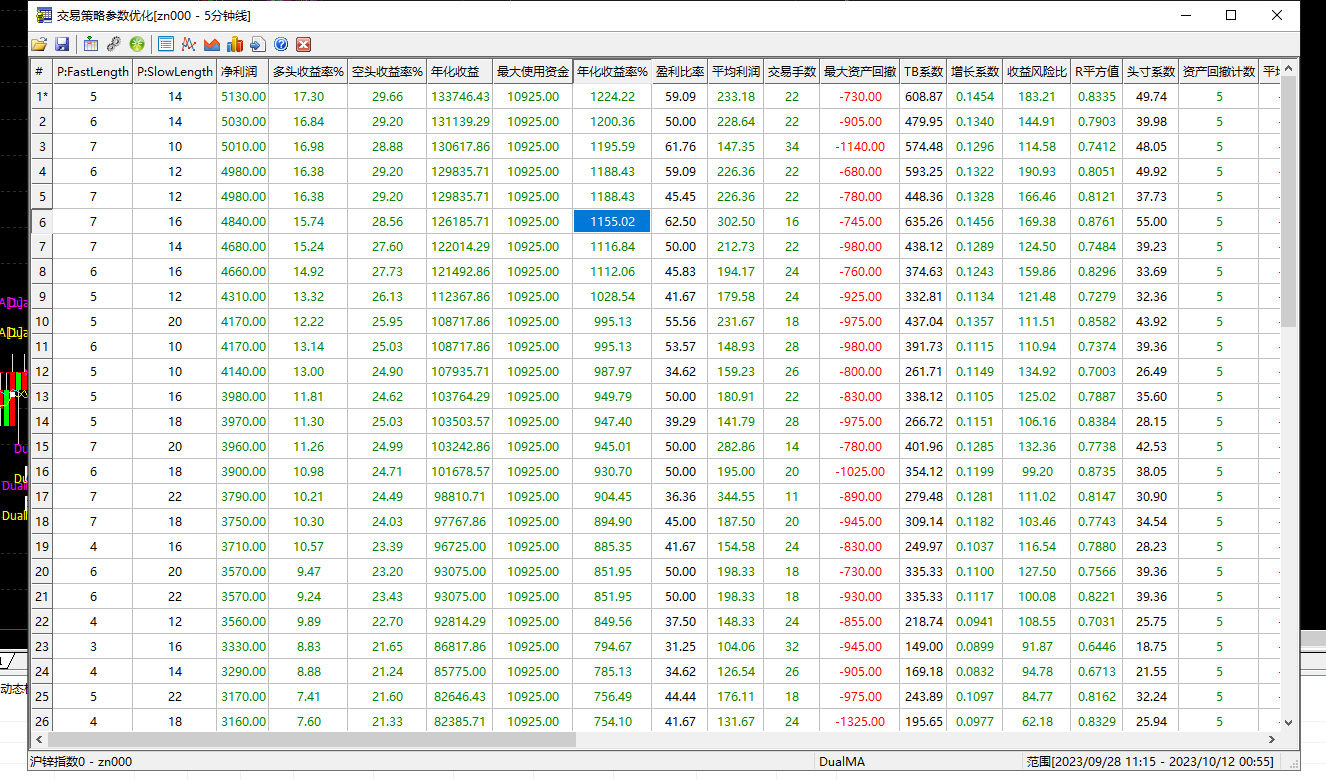
Task: Select row number 1* in the table
Action: coord(42,96)
